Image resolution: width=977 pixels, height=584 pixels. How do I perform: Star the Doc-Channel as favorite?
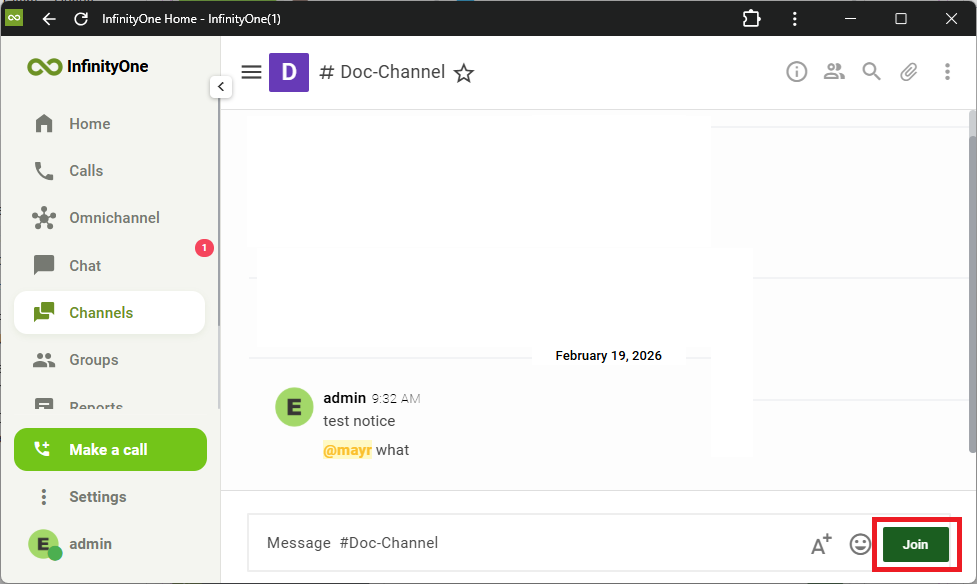pyautogui.click(x=464, y=74)
